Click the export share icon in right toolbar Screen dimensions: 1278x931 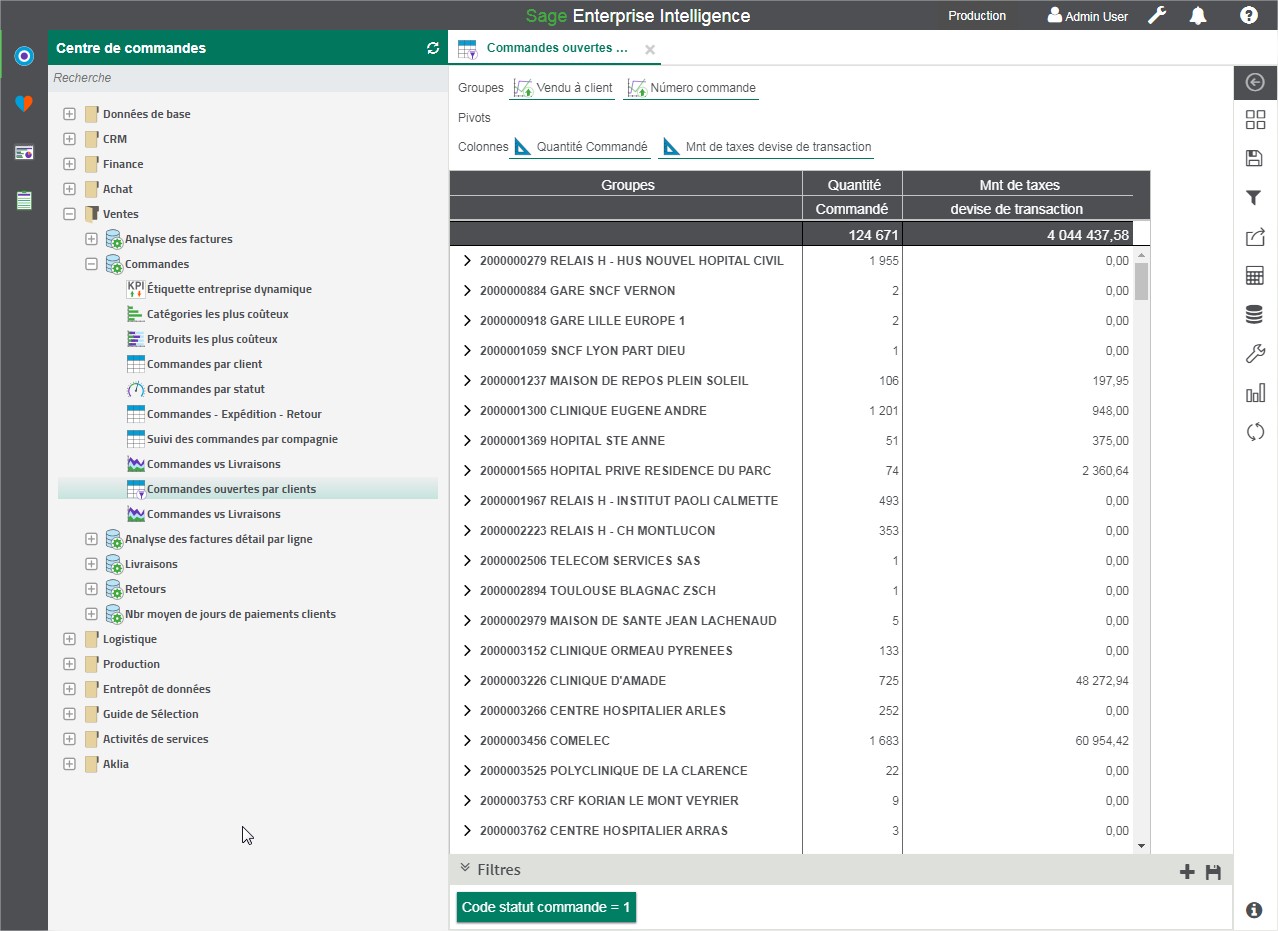tap(1255, 237)
